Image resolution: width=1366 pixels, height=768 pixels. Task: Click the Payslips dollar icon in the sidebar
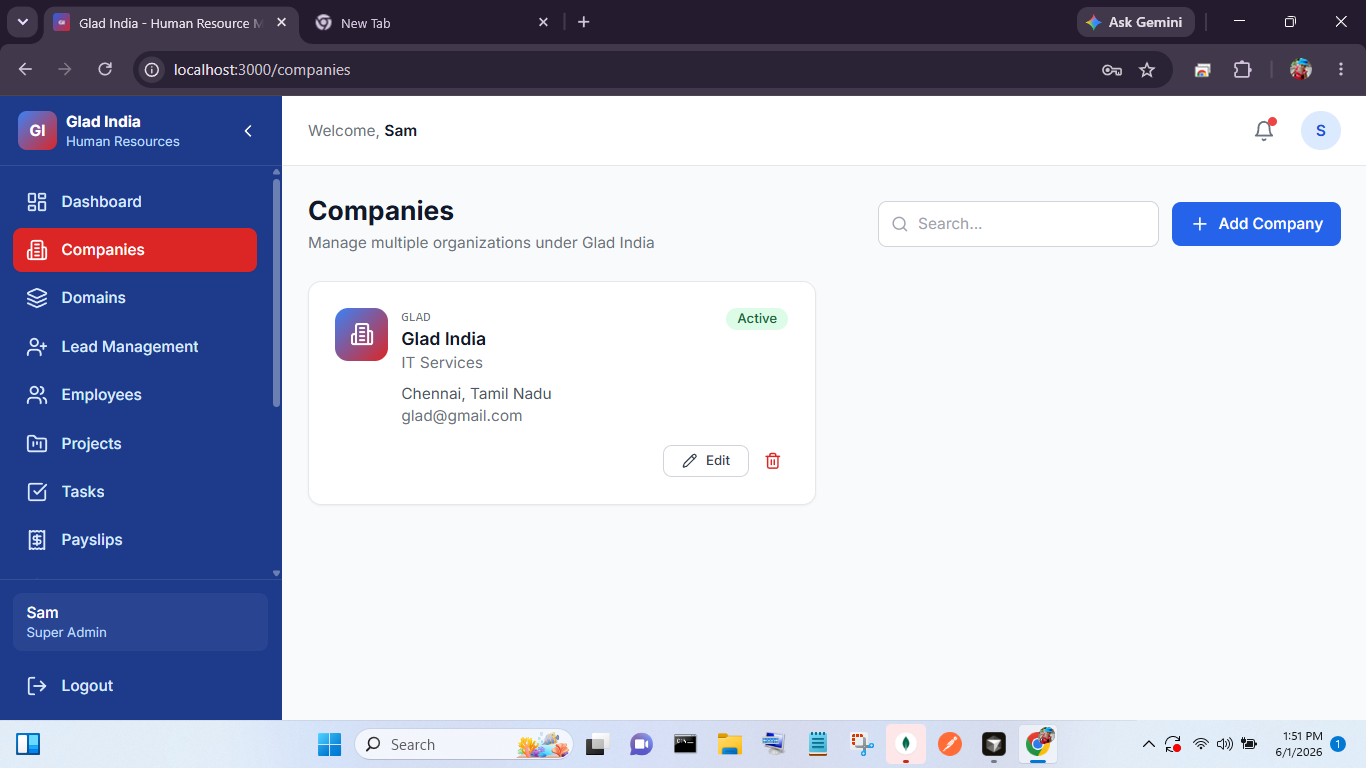[x=37, y=540]
